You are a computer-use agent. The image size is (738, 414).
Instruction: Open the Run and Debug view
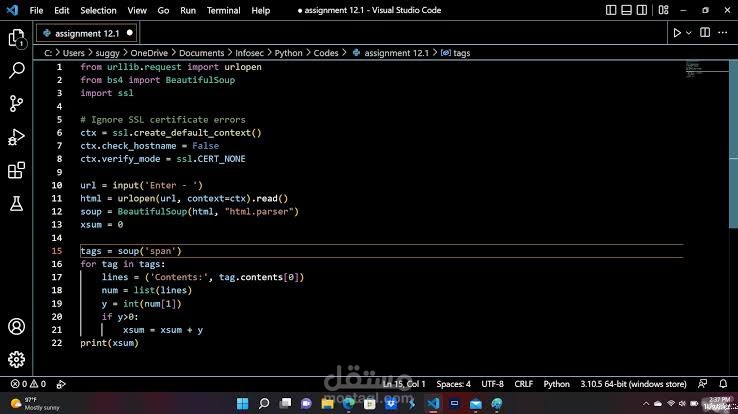[x=16, y=137]
